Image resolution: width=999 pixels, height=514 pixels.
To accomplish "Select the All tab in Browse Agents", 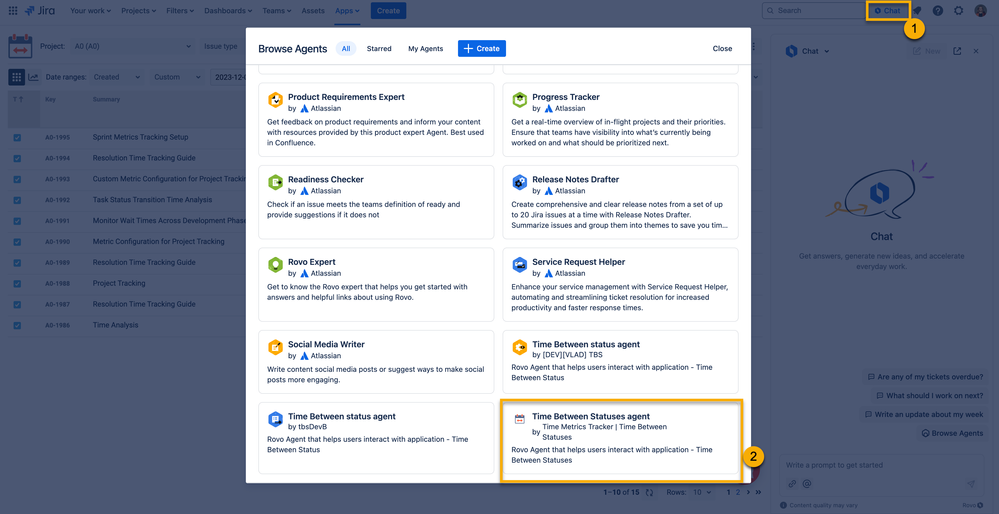I will (x=346, y=48).
